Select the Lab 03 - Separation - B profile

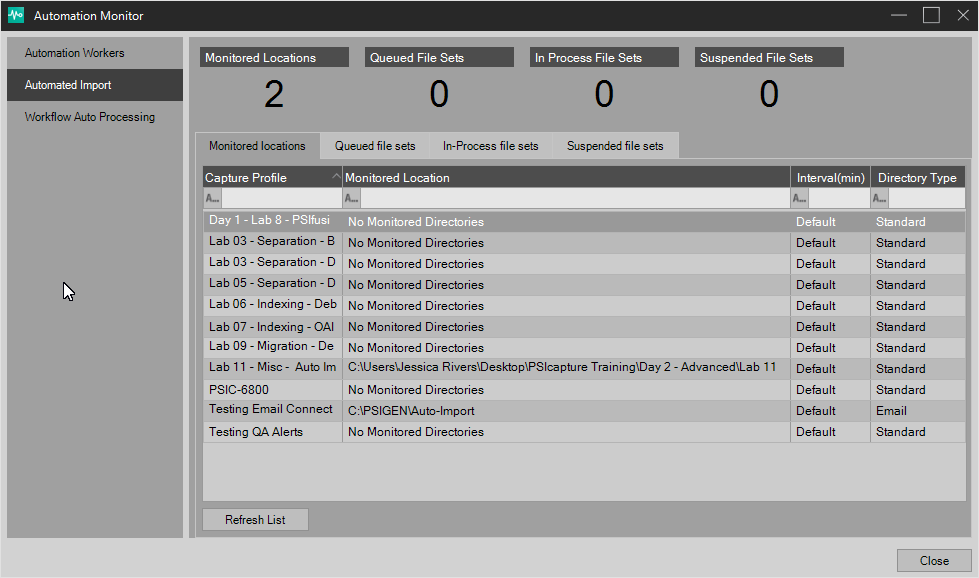[272, 241]
